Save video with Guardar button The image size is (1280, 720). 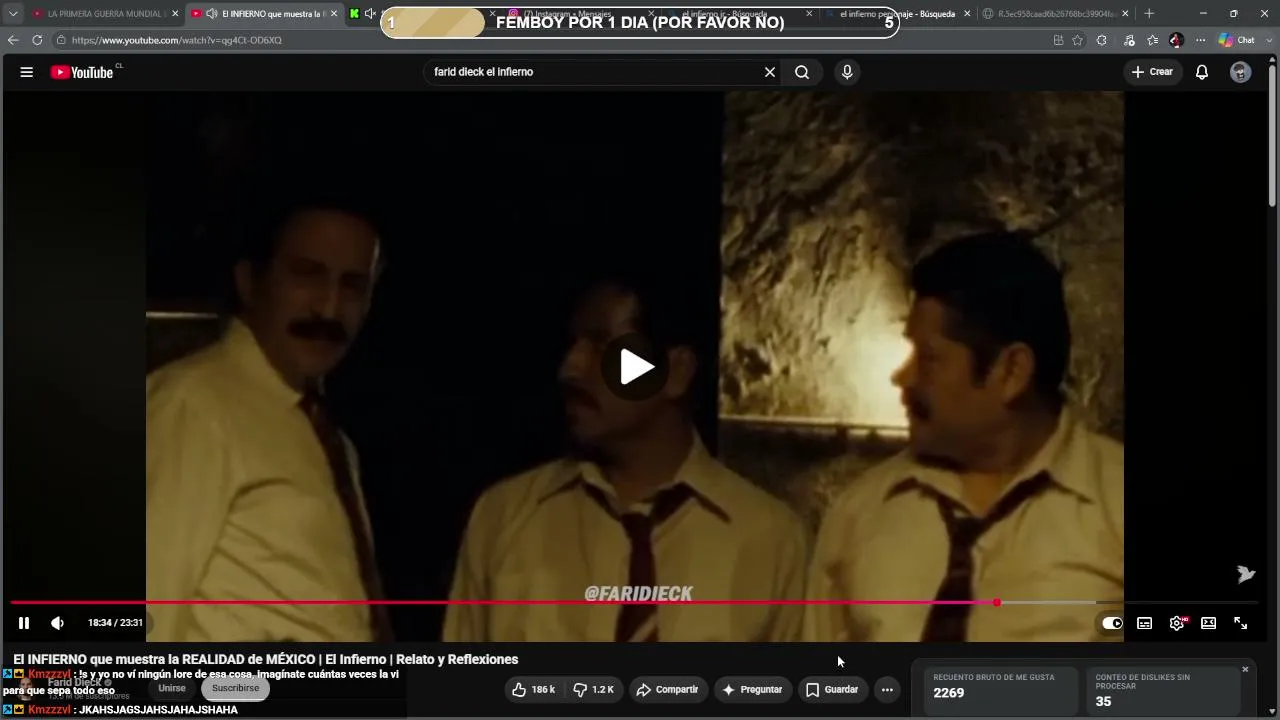832,689
